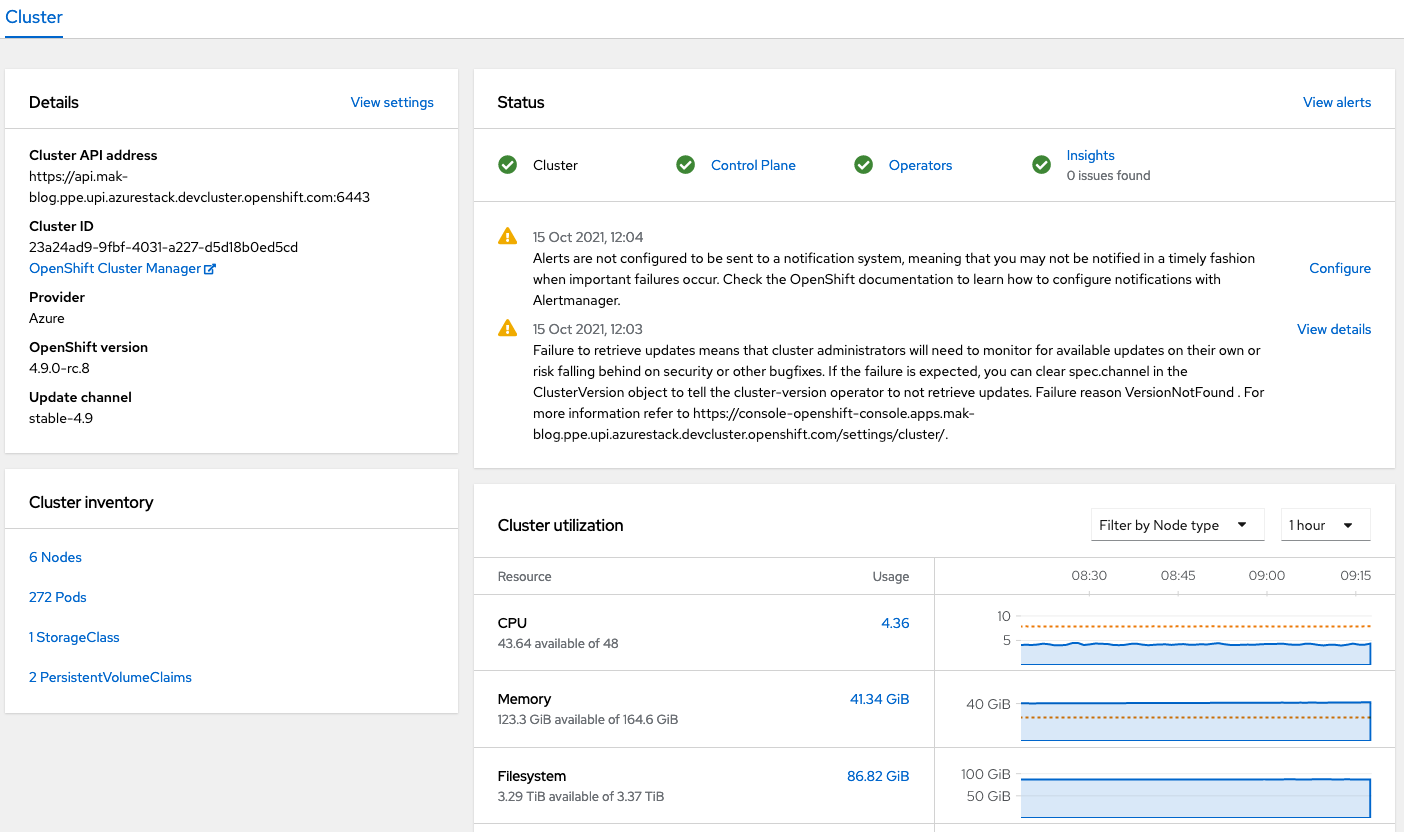
Task: Click the Control Plane health status icon
Action: 685,164
